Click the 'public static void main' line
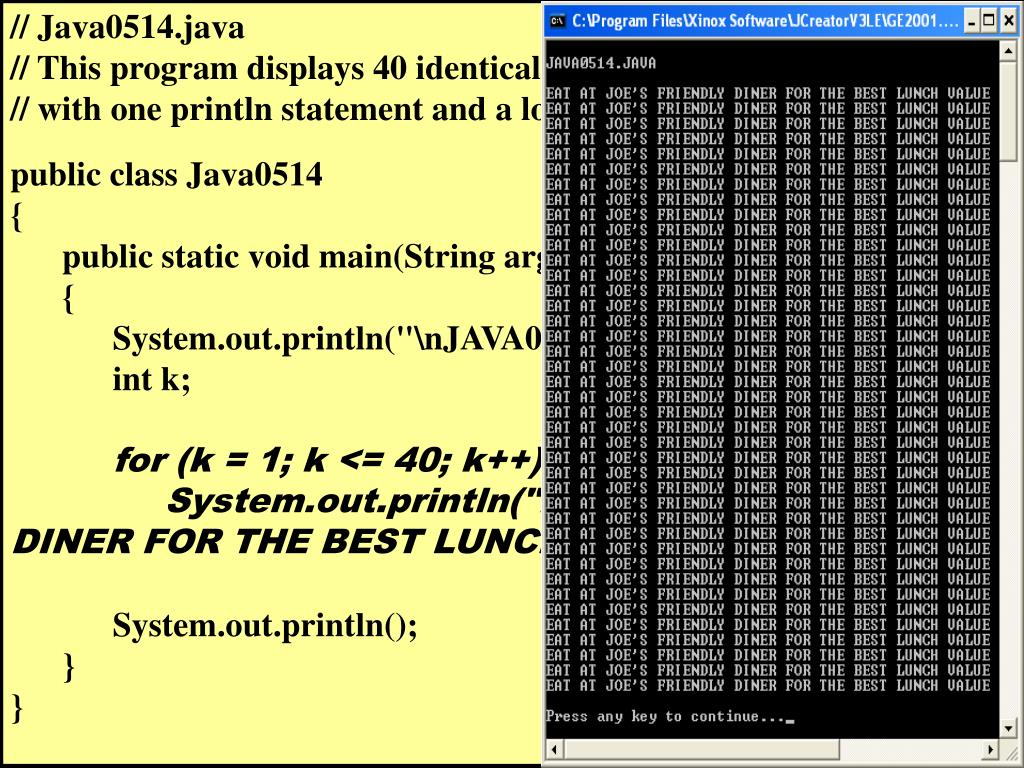The height and width of the screenshot is (768, 1024). pyautogui.click(x=302, y=258)
